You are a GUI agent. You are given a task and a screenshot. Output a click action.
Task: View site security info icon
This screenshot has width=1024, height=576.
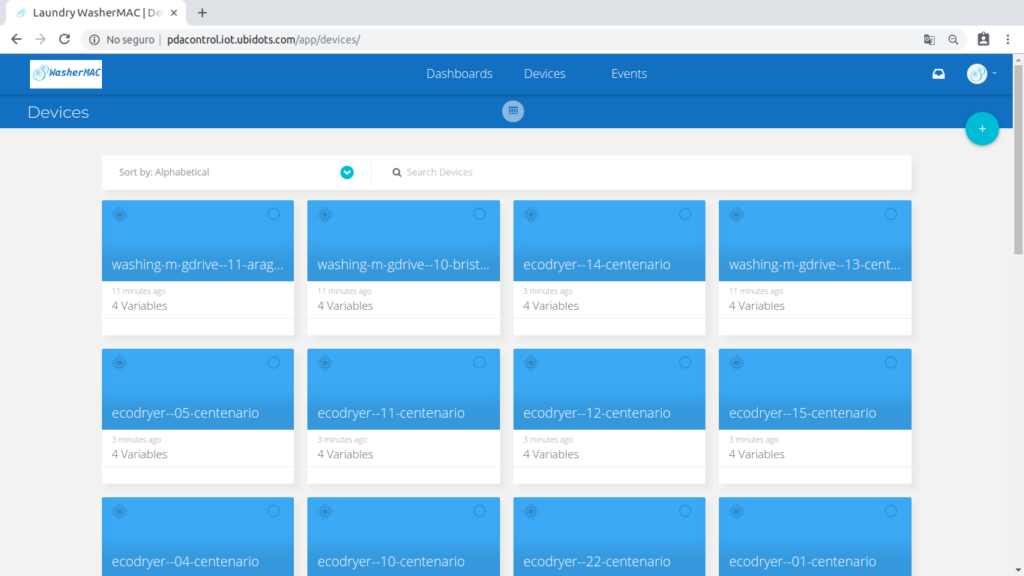(94, 40)
